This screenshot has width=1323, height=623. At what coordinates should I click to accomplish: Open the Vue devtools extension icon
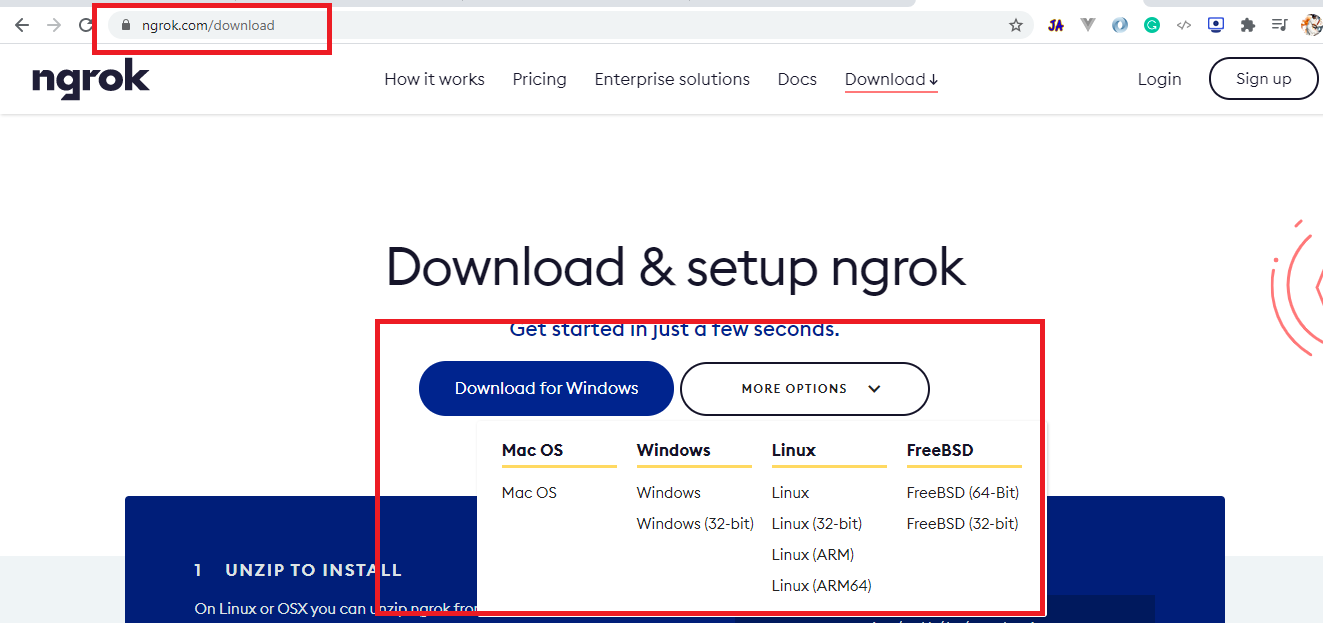pyautogui.click(x=1088, y=25)
